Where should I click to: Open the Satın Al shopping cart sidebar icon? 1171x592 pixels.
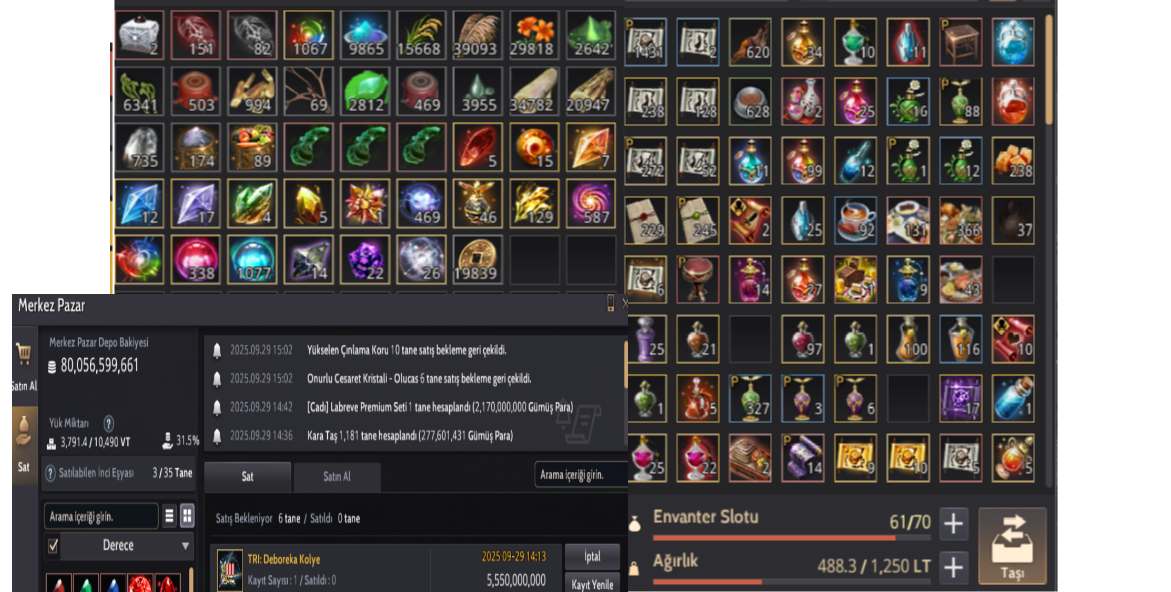pyautogui.click(x=23, y=355)
